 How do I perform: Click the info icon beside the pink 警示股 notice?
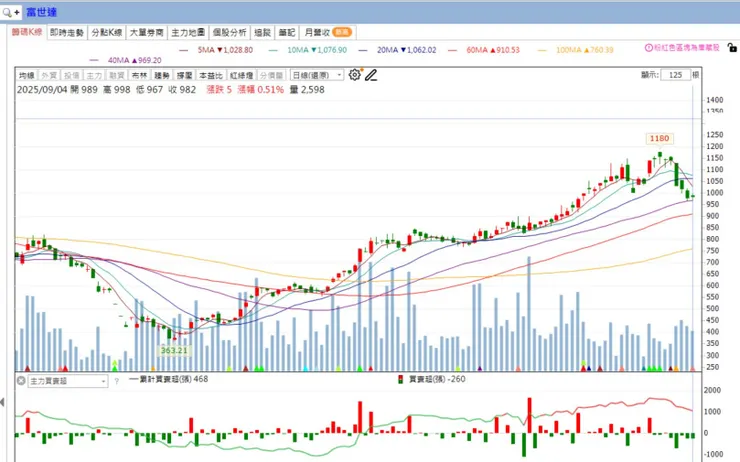[648, 48]
